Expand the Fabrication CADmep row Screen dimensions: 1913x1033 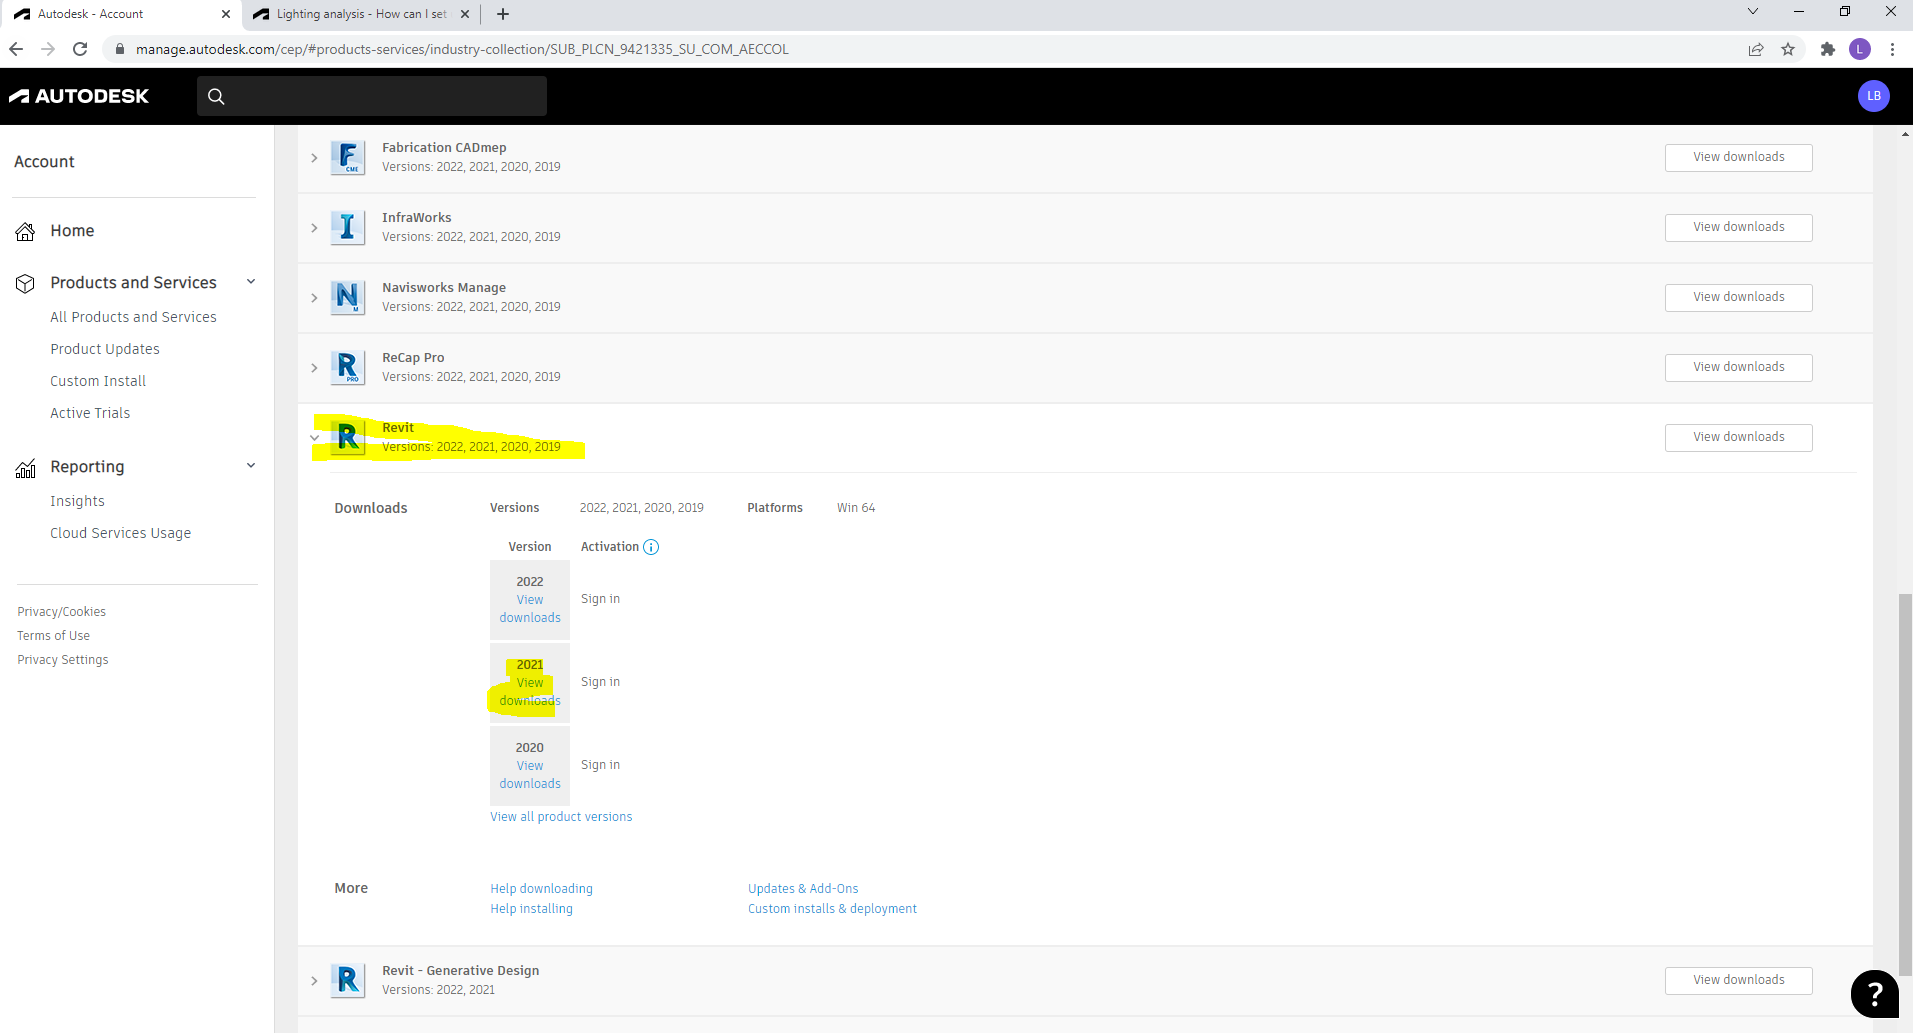pos(314,157)
